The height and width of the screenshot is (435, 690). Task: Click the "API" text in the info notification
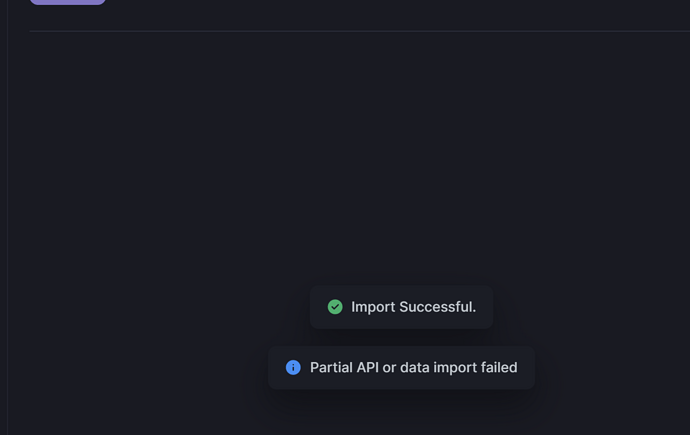click(367, 367)
